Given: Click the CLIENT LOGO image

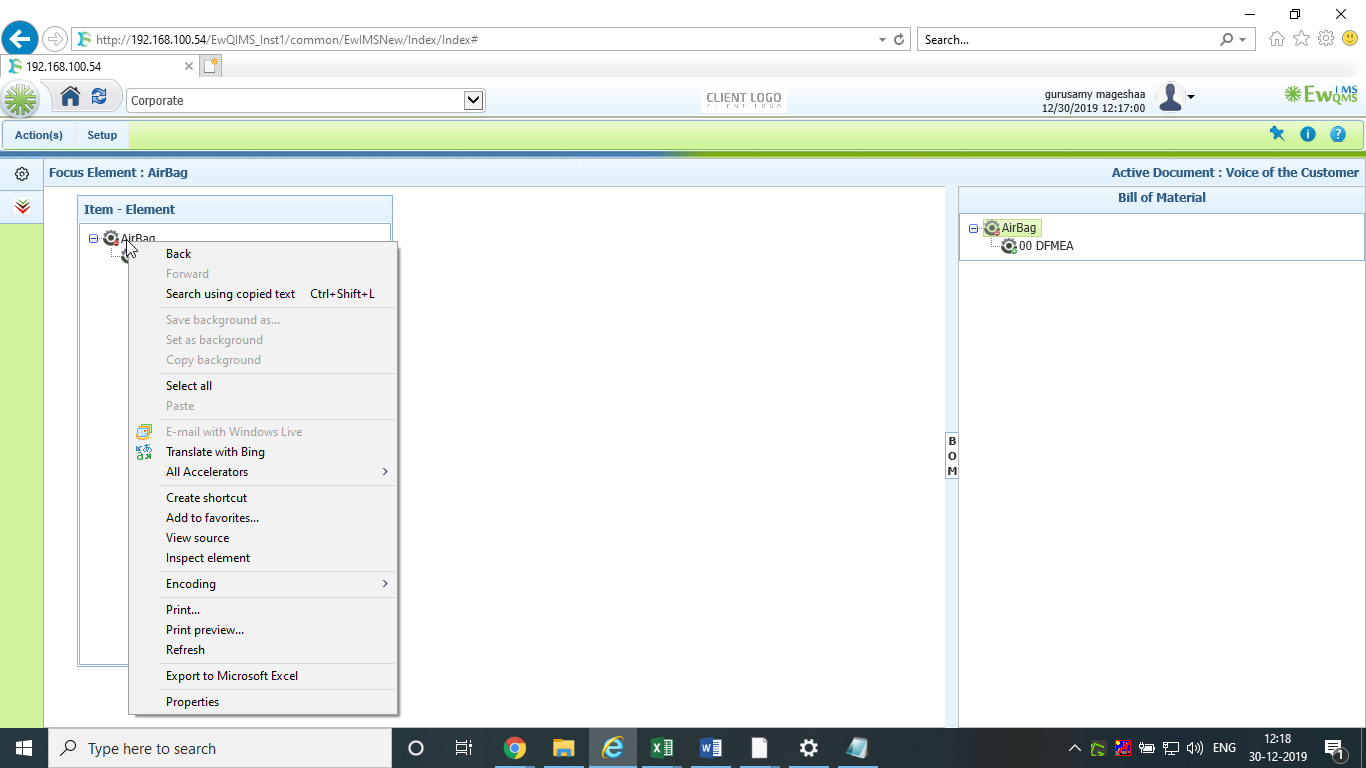Looking at the screenshot, I should coord(744,100).
